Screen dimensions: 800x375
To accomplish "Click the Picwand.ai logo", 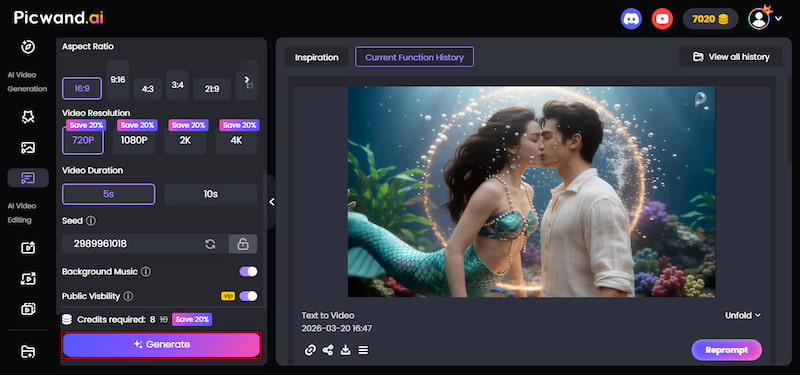I will pyautogui.click(x=58, y=18).
